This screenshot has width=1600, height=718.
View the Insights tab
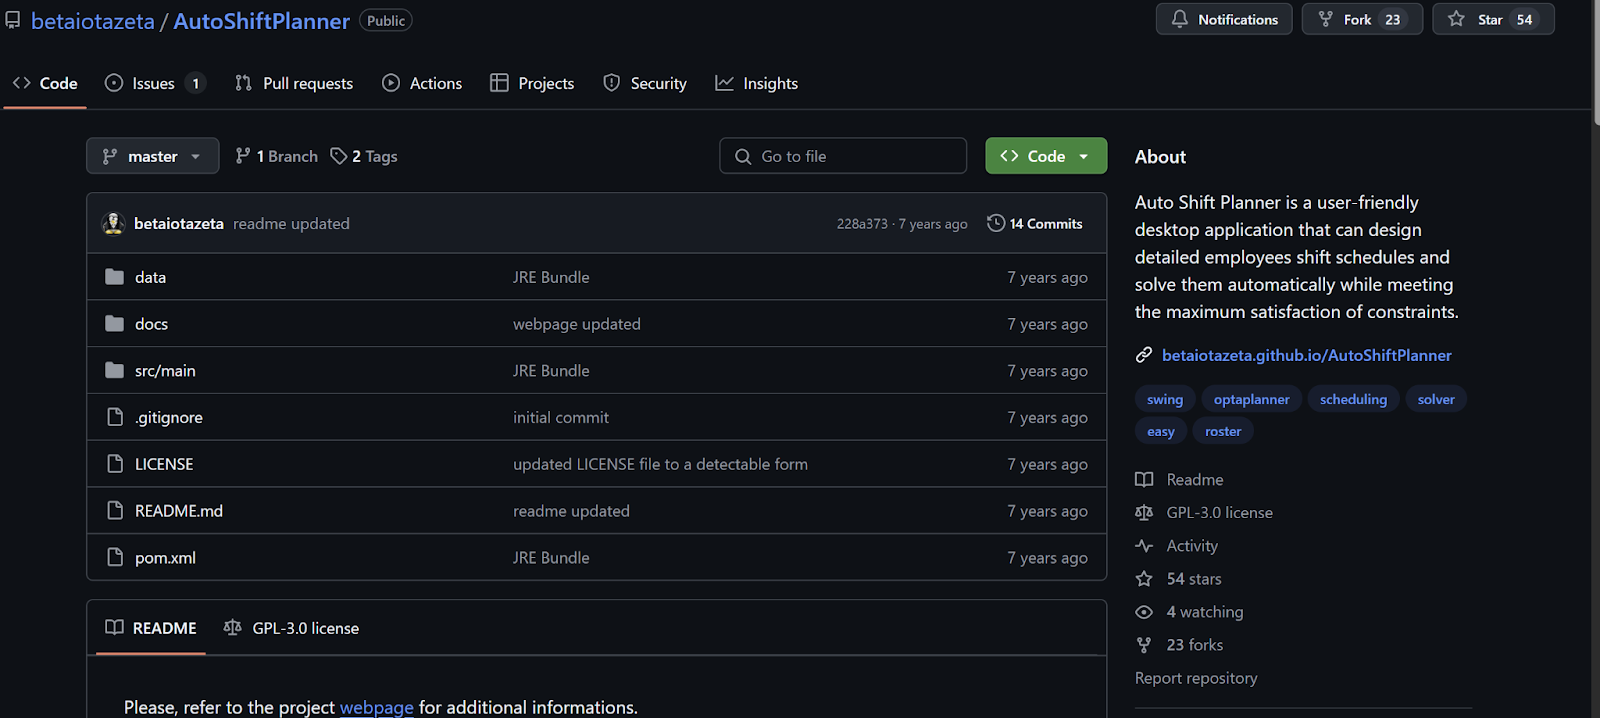(x=757, y=83)
